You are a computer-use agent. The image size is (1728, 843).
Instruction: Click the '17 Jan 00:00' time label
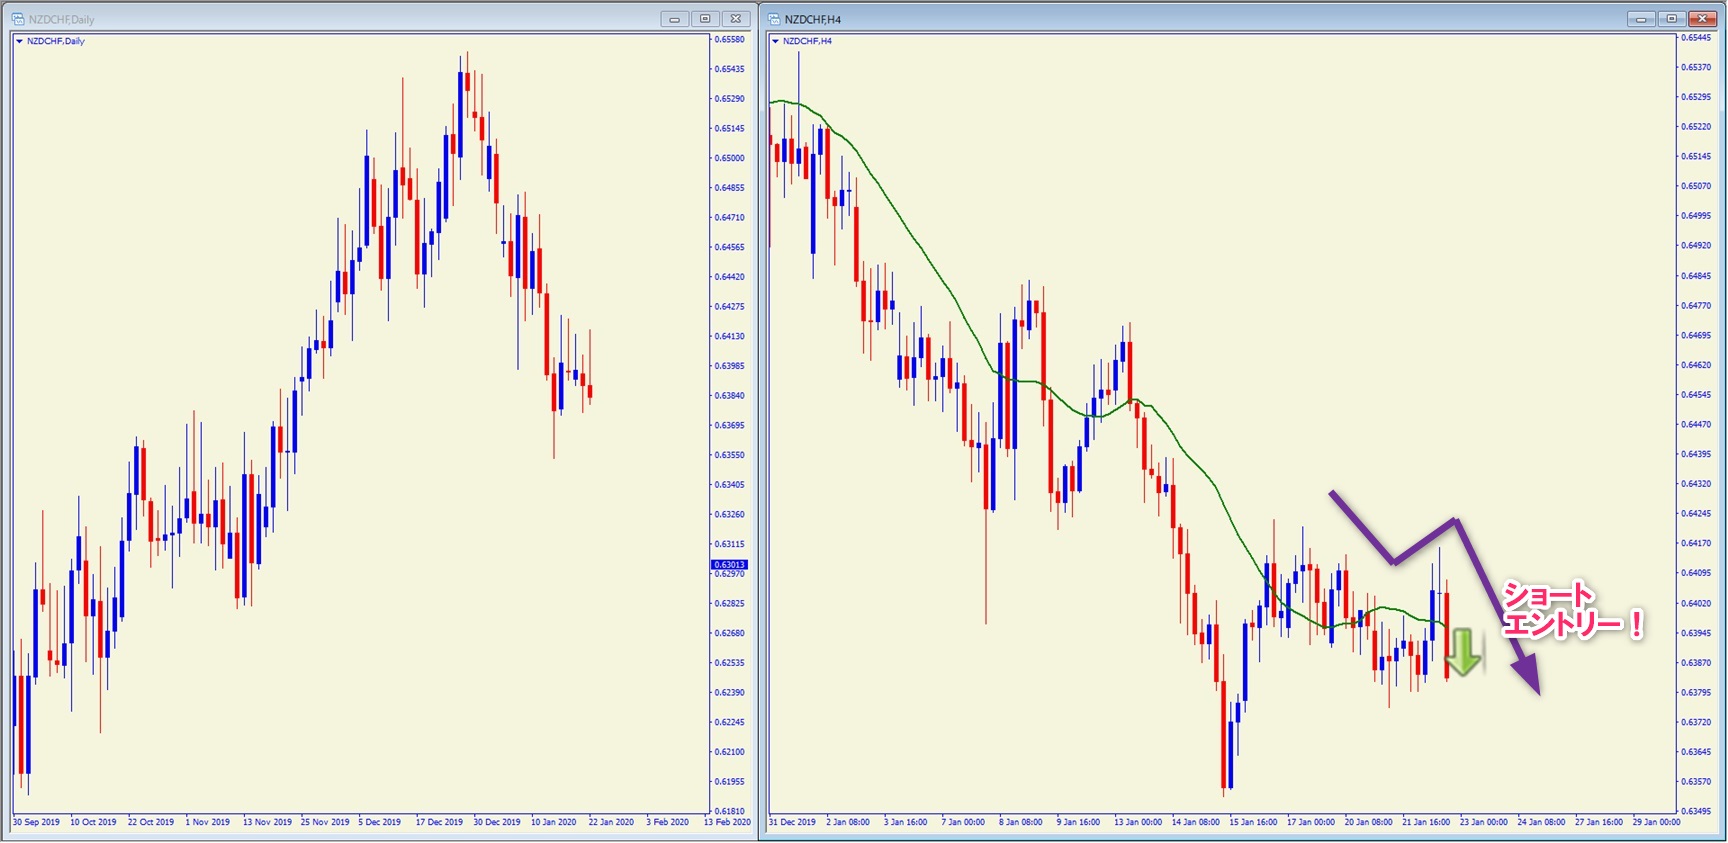[1311, 822]
